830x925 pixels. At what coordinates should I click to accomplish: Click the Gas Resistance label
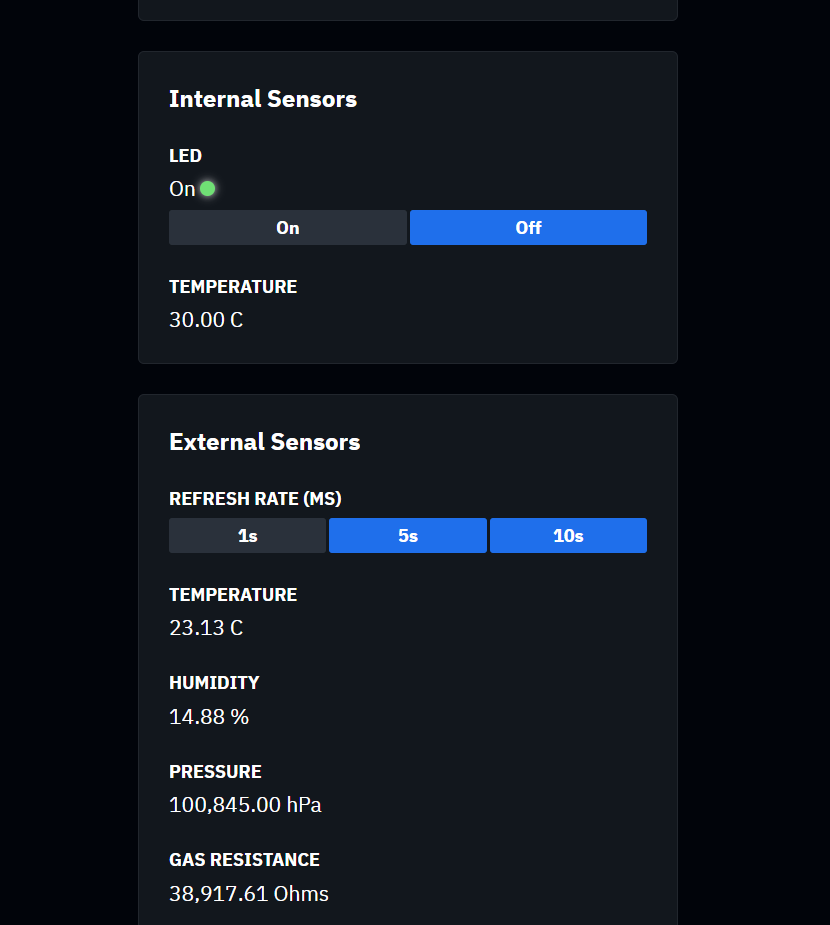(244, 860)
